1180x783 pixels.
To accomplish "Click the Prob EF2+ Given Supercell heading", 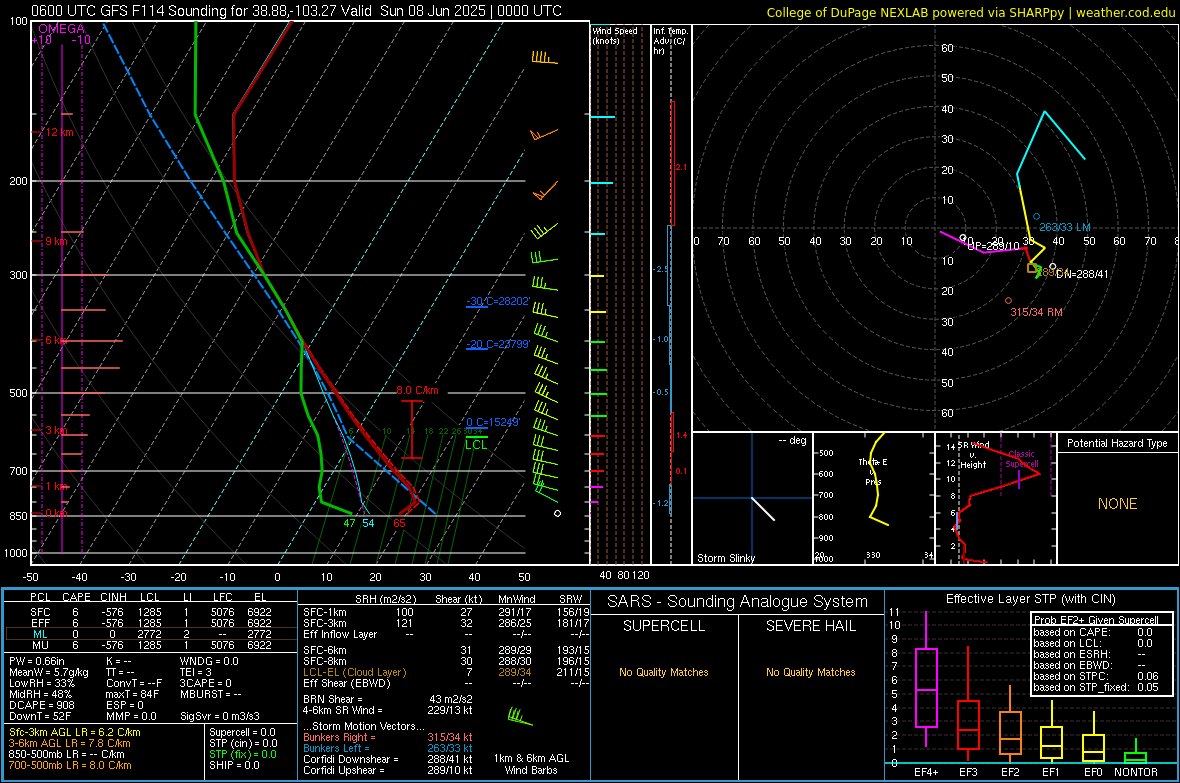I will (1096, 620).
